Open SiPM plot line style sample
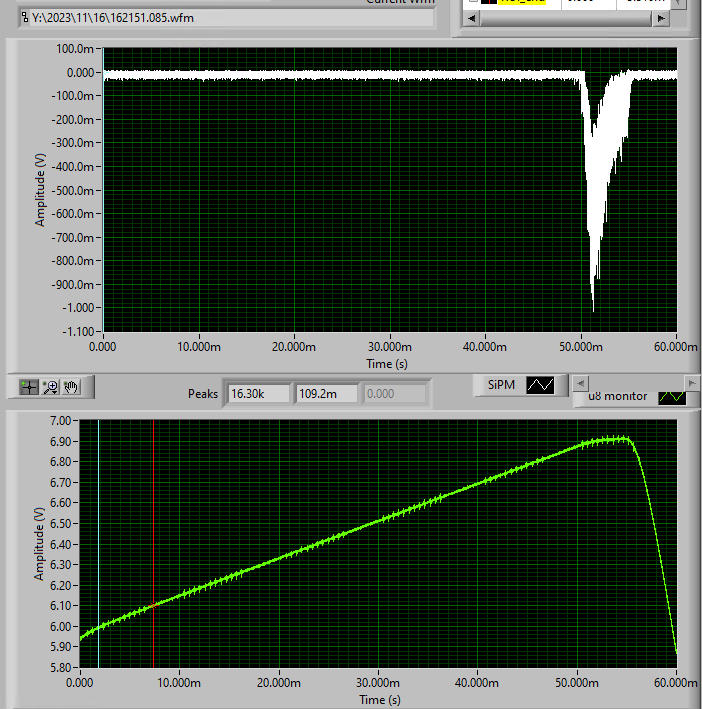This screenshot has height=709, width=702. point(540,385)
